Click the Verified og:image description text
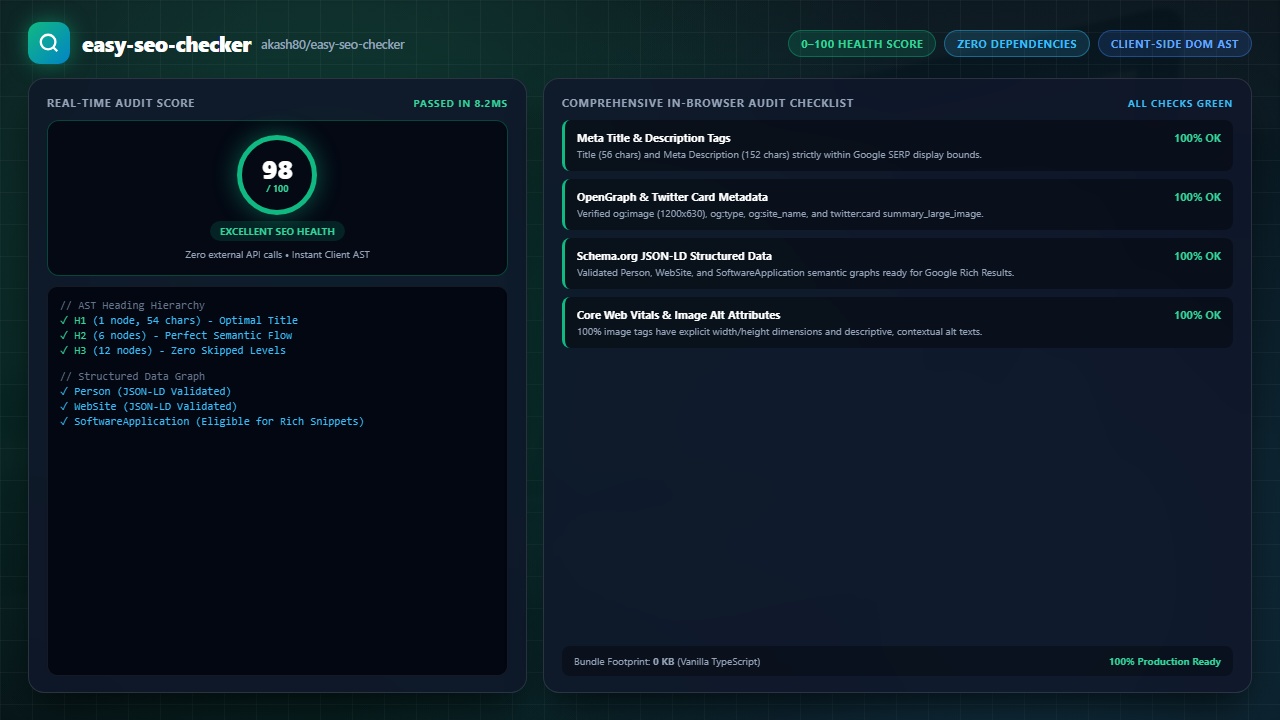Viewport: 1280px width, 720px height. [x=780, y=214]
